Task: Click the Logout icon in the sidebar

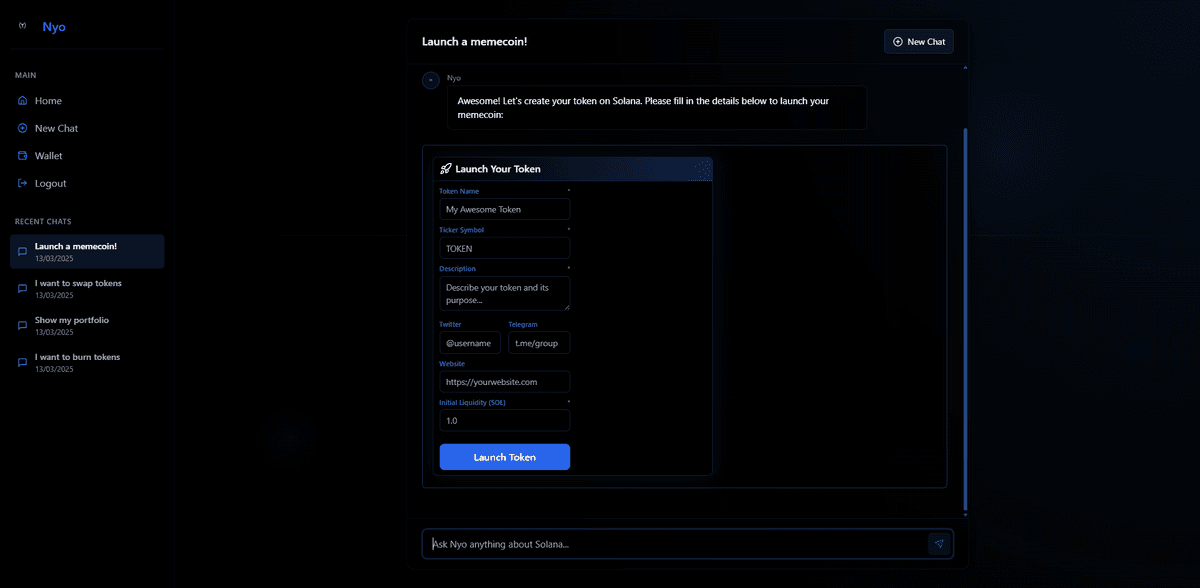Action: pos(22,183)
